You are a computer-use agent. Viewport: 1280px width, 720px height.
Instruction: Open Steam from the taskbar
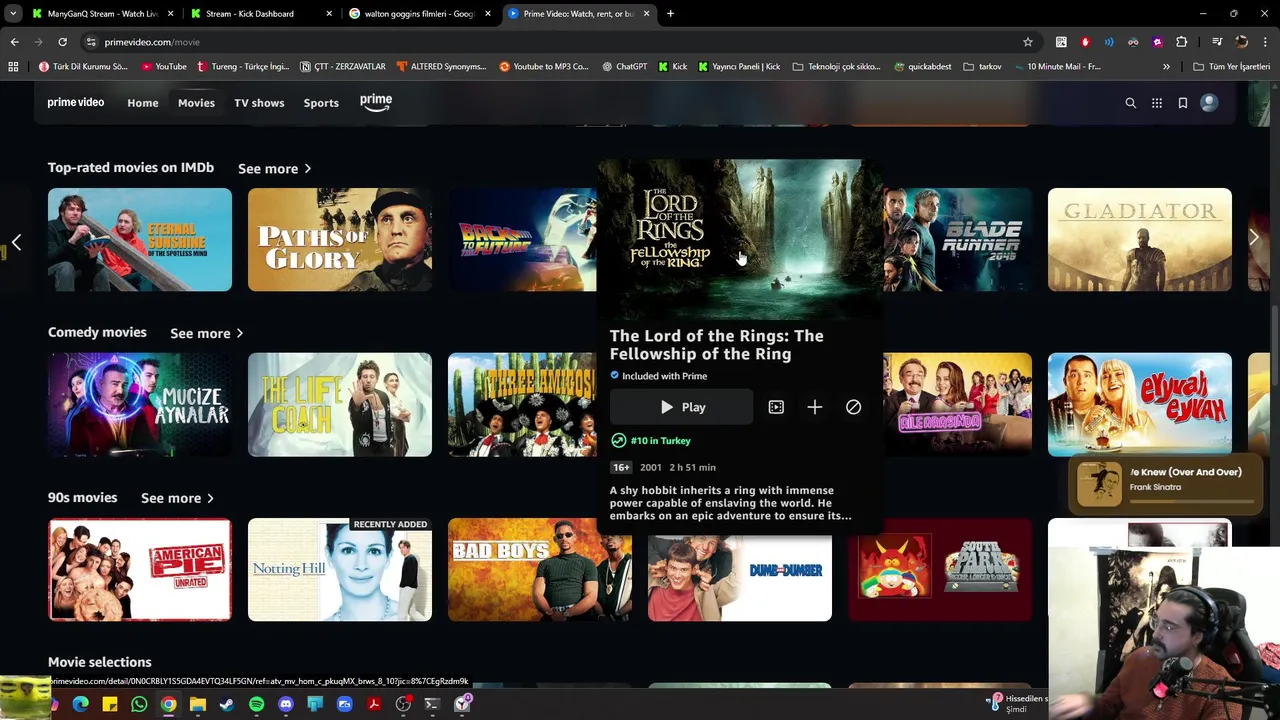227,705
